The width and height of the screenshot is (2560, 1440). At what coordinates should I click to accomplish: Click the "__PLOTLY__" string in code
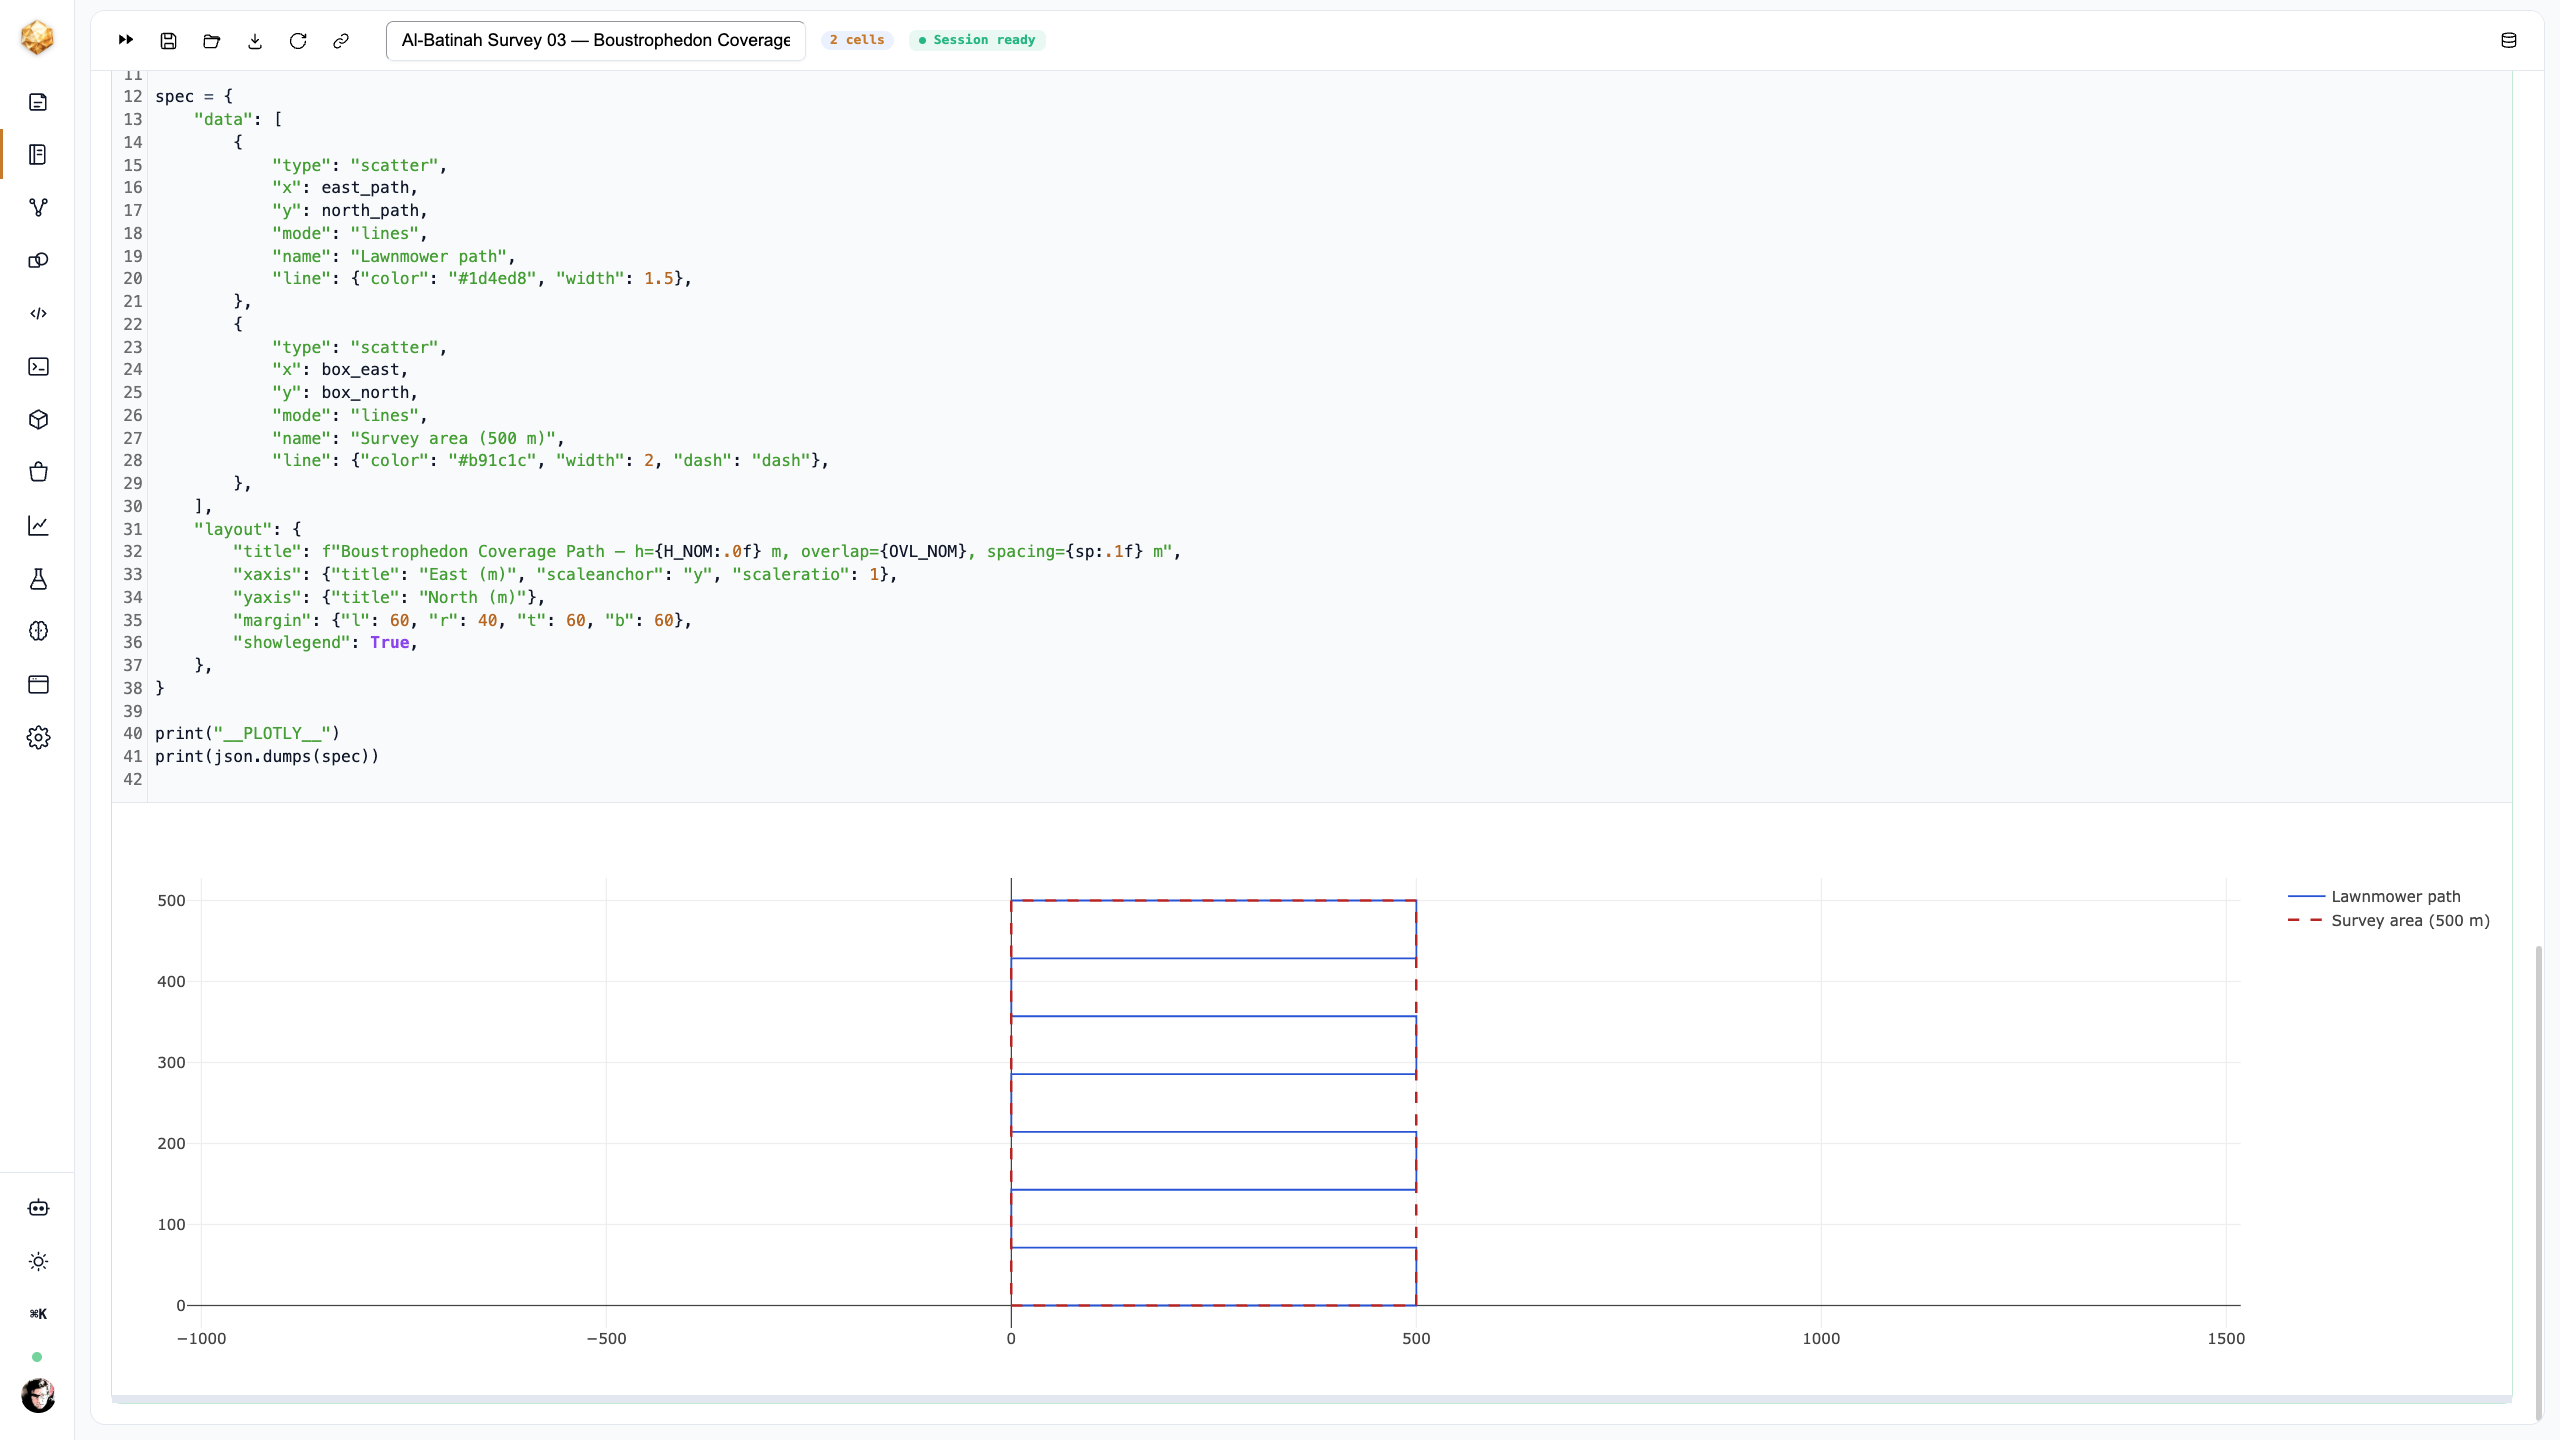[x=272, y=733]
